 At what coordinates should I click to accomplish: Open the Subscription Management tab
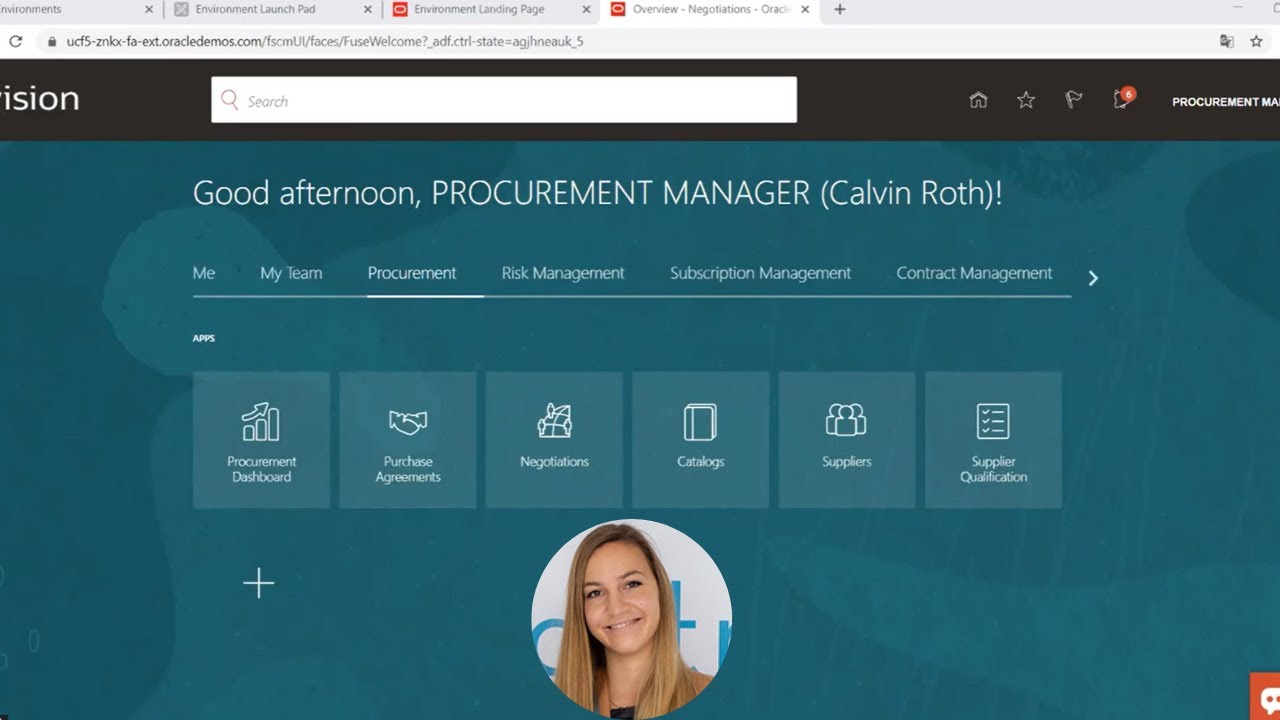coord(760,273)
